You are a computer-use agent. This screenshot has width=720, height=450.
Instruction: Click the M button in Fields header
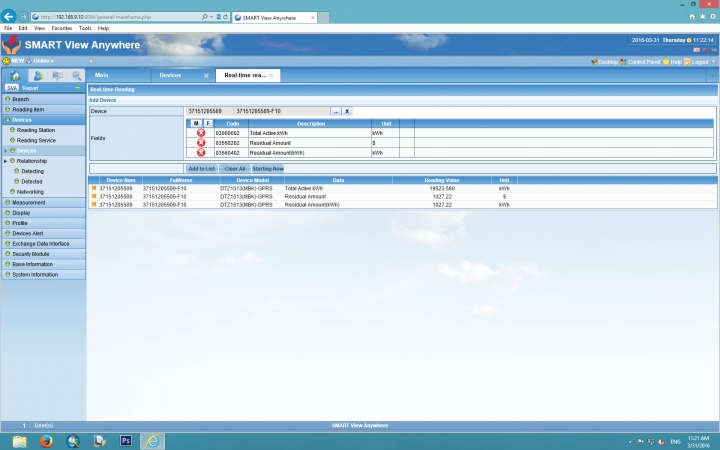pyautogui.click(x=196, y=124)
